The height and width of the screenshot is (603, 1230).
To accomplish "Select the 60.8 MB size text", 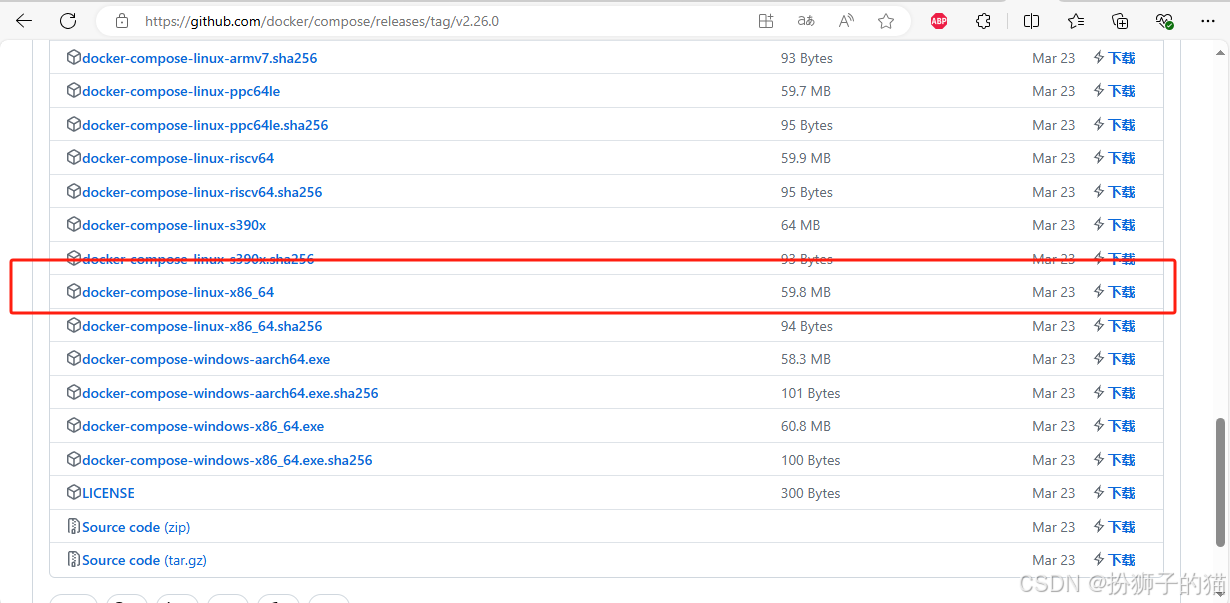I will pos(806,426).
